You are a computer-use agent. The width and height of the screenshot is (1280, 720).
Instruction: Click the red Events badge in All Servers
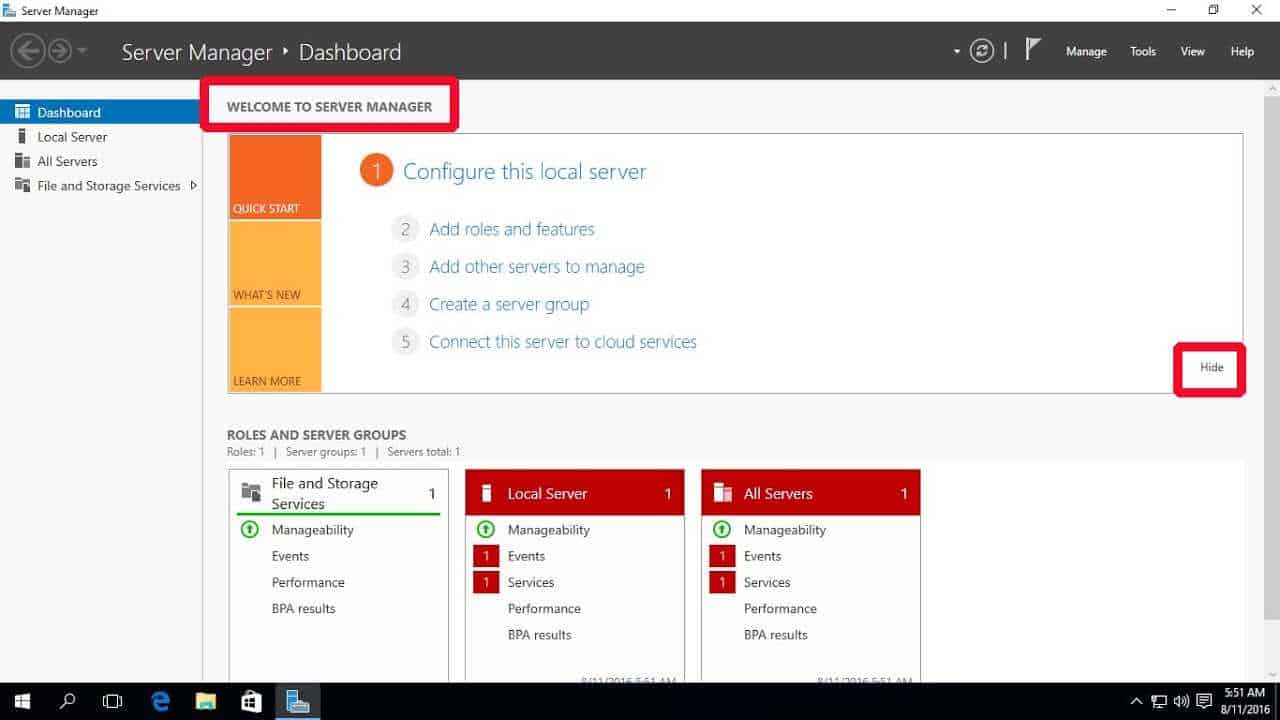[722, 556]
